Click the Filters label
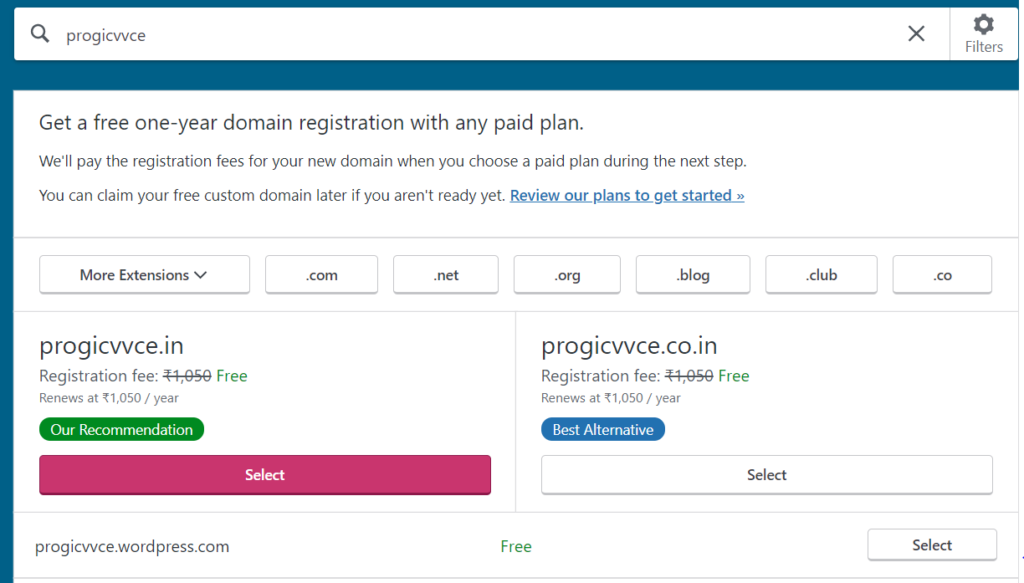This screenshot has height=583, width=1024. (x=984, y=47)
